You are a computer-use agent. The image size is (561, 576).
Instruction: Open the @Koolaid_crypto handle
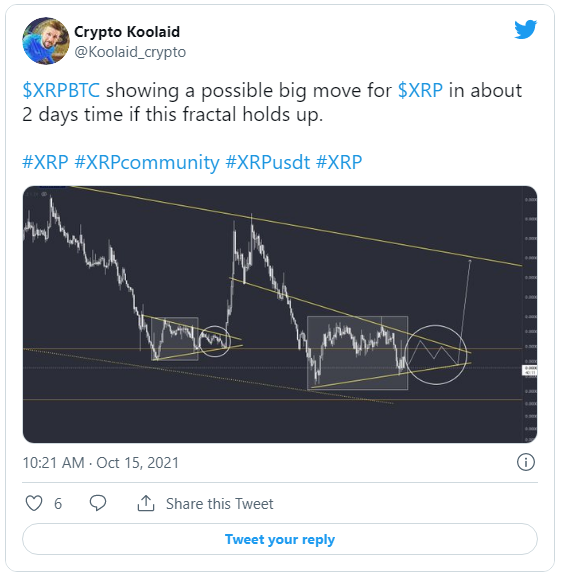(130, 52)
